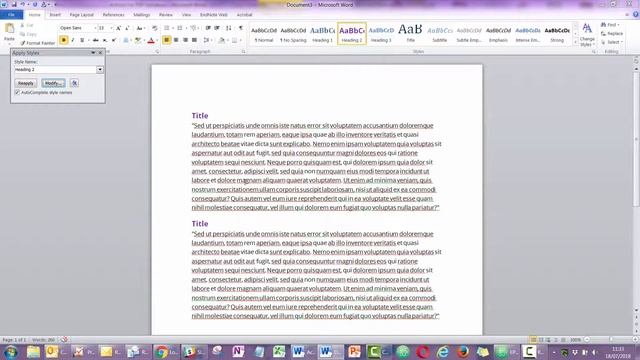Click the zoom slider in the status bar
Screen dimensions: 640x360
point(611,340)
